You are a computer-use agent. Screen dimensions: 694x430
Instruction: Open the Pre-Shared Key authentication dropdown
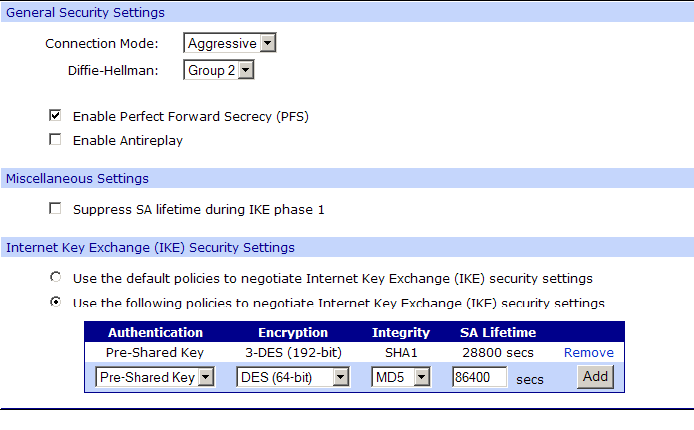click(155, 377)
